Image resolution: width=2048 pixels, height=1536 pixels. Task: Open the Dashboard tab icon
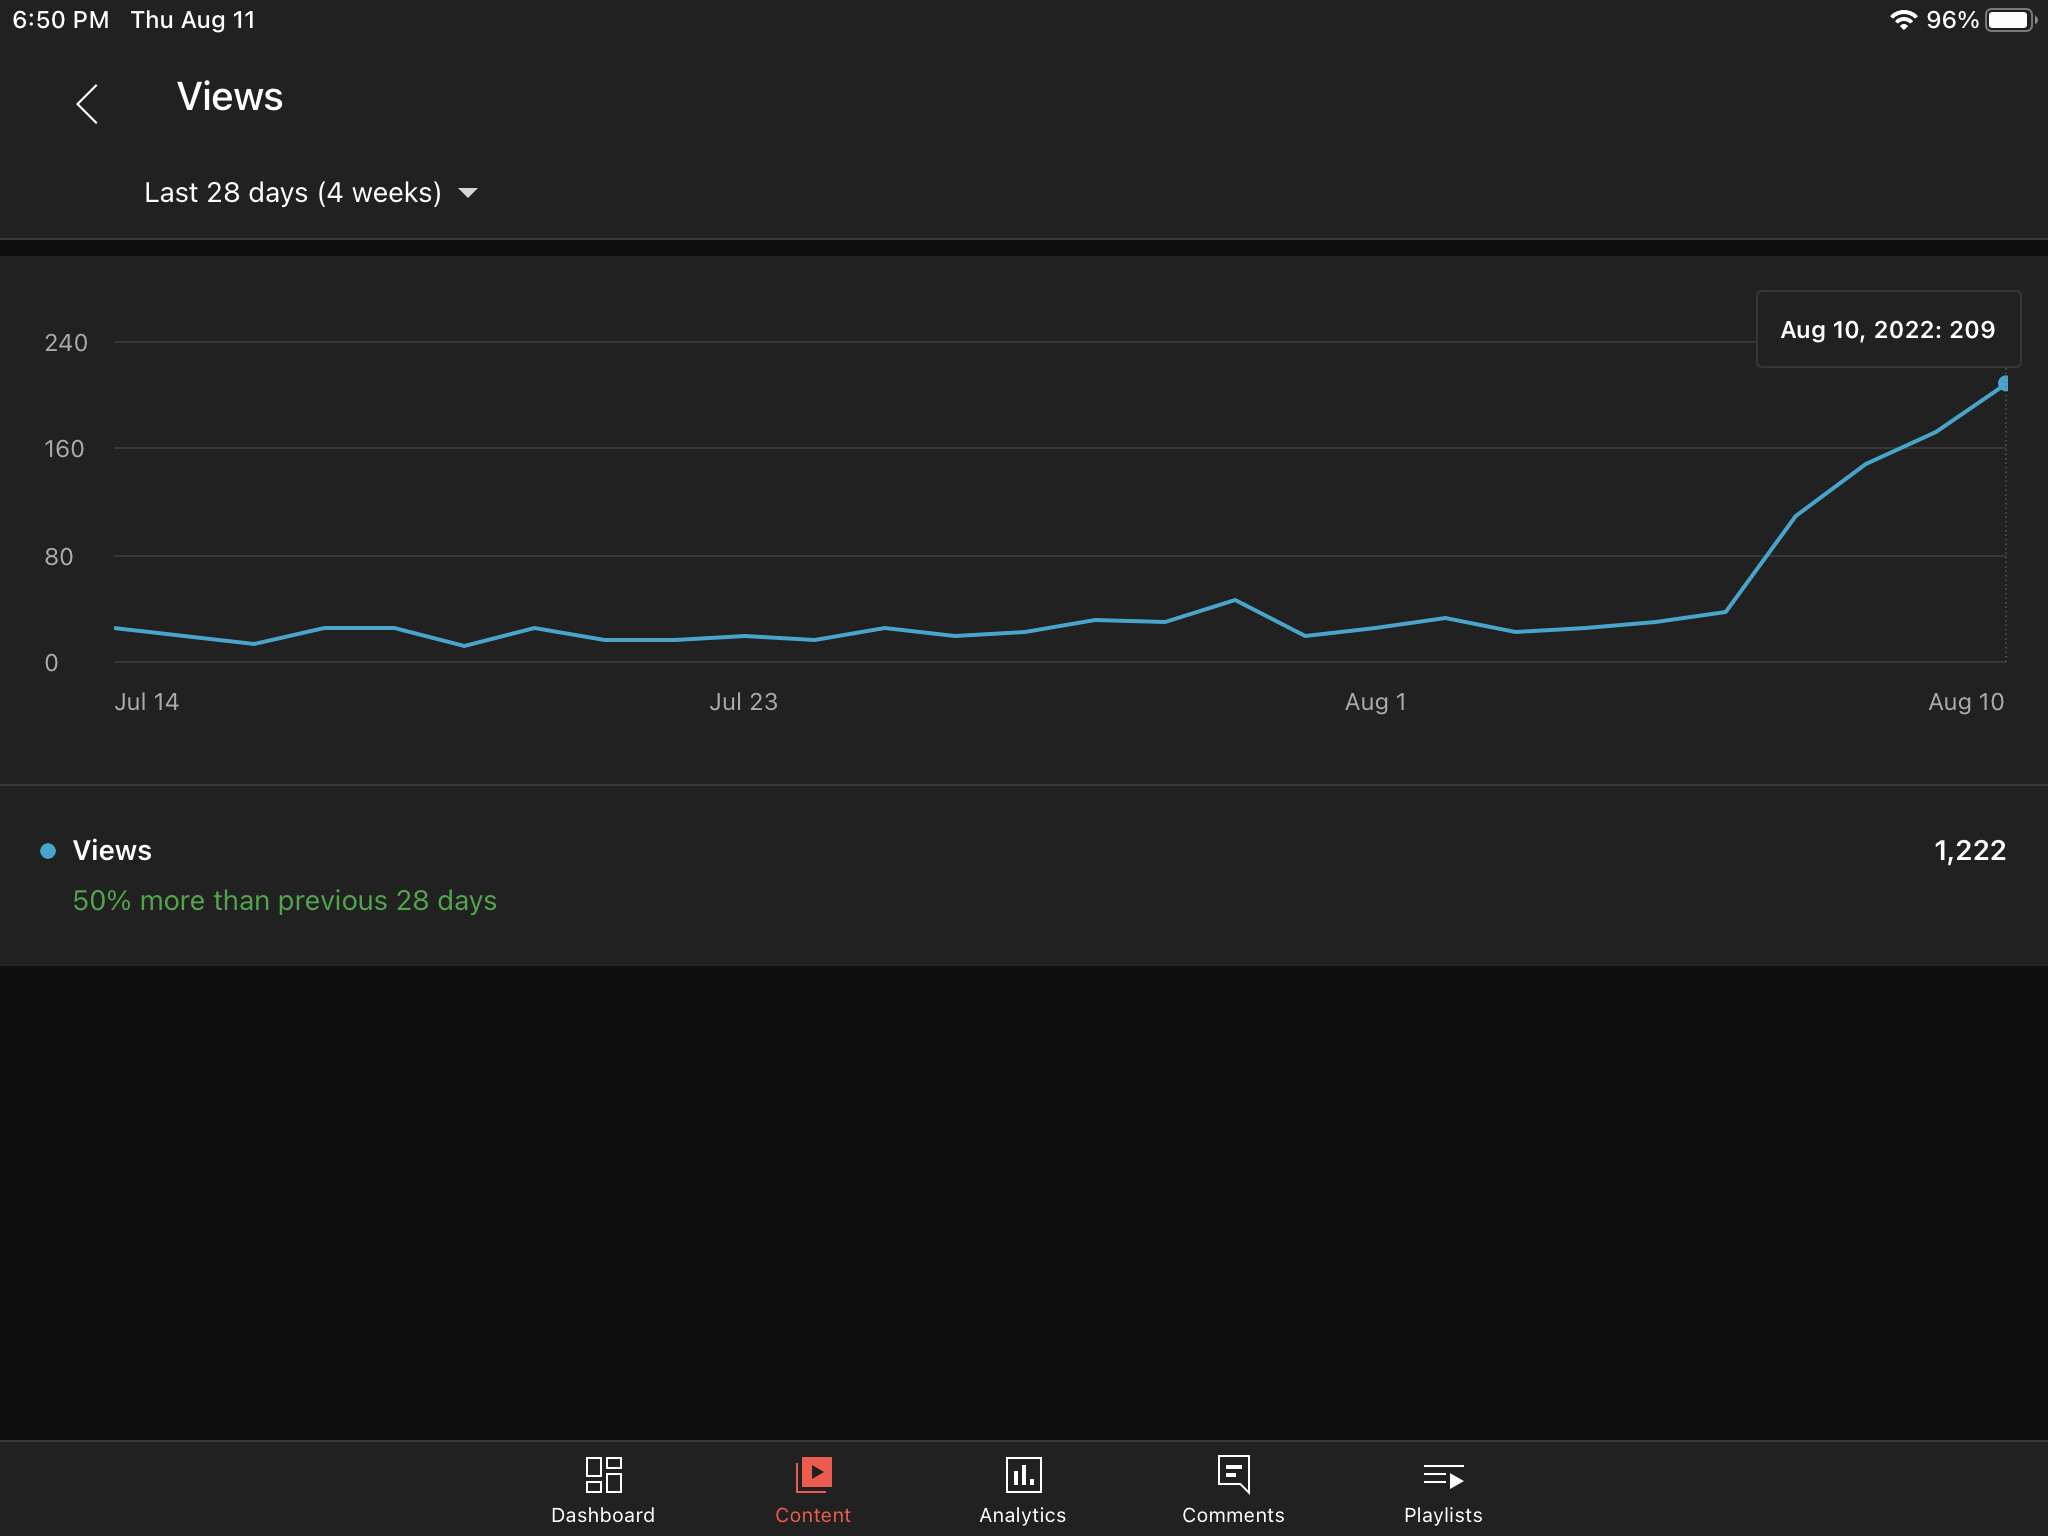coord(603,1474)
